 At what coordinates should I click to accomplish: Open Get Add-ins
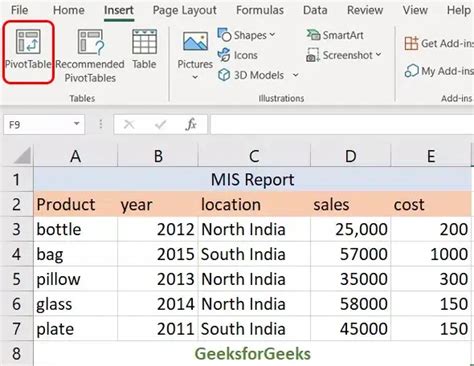(439, 43)
